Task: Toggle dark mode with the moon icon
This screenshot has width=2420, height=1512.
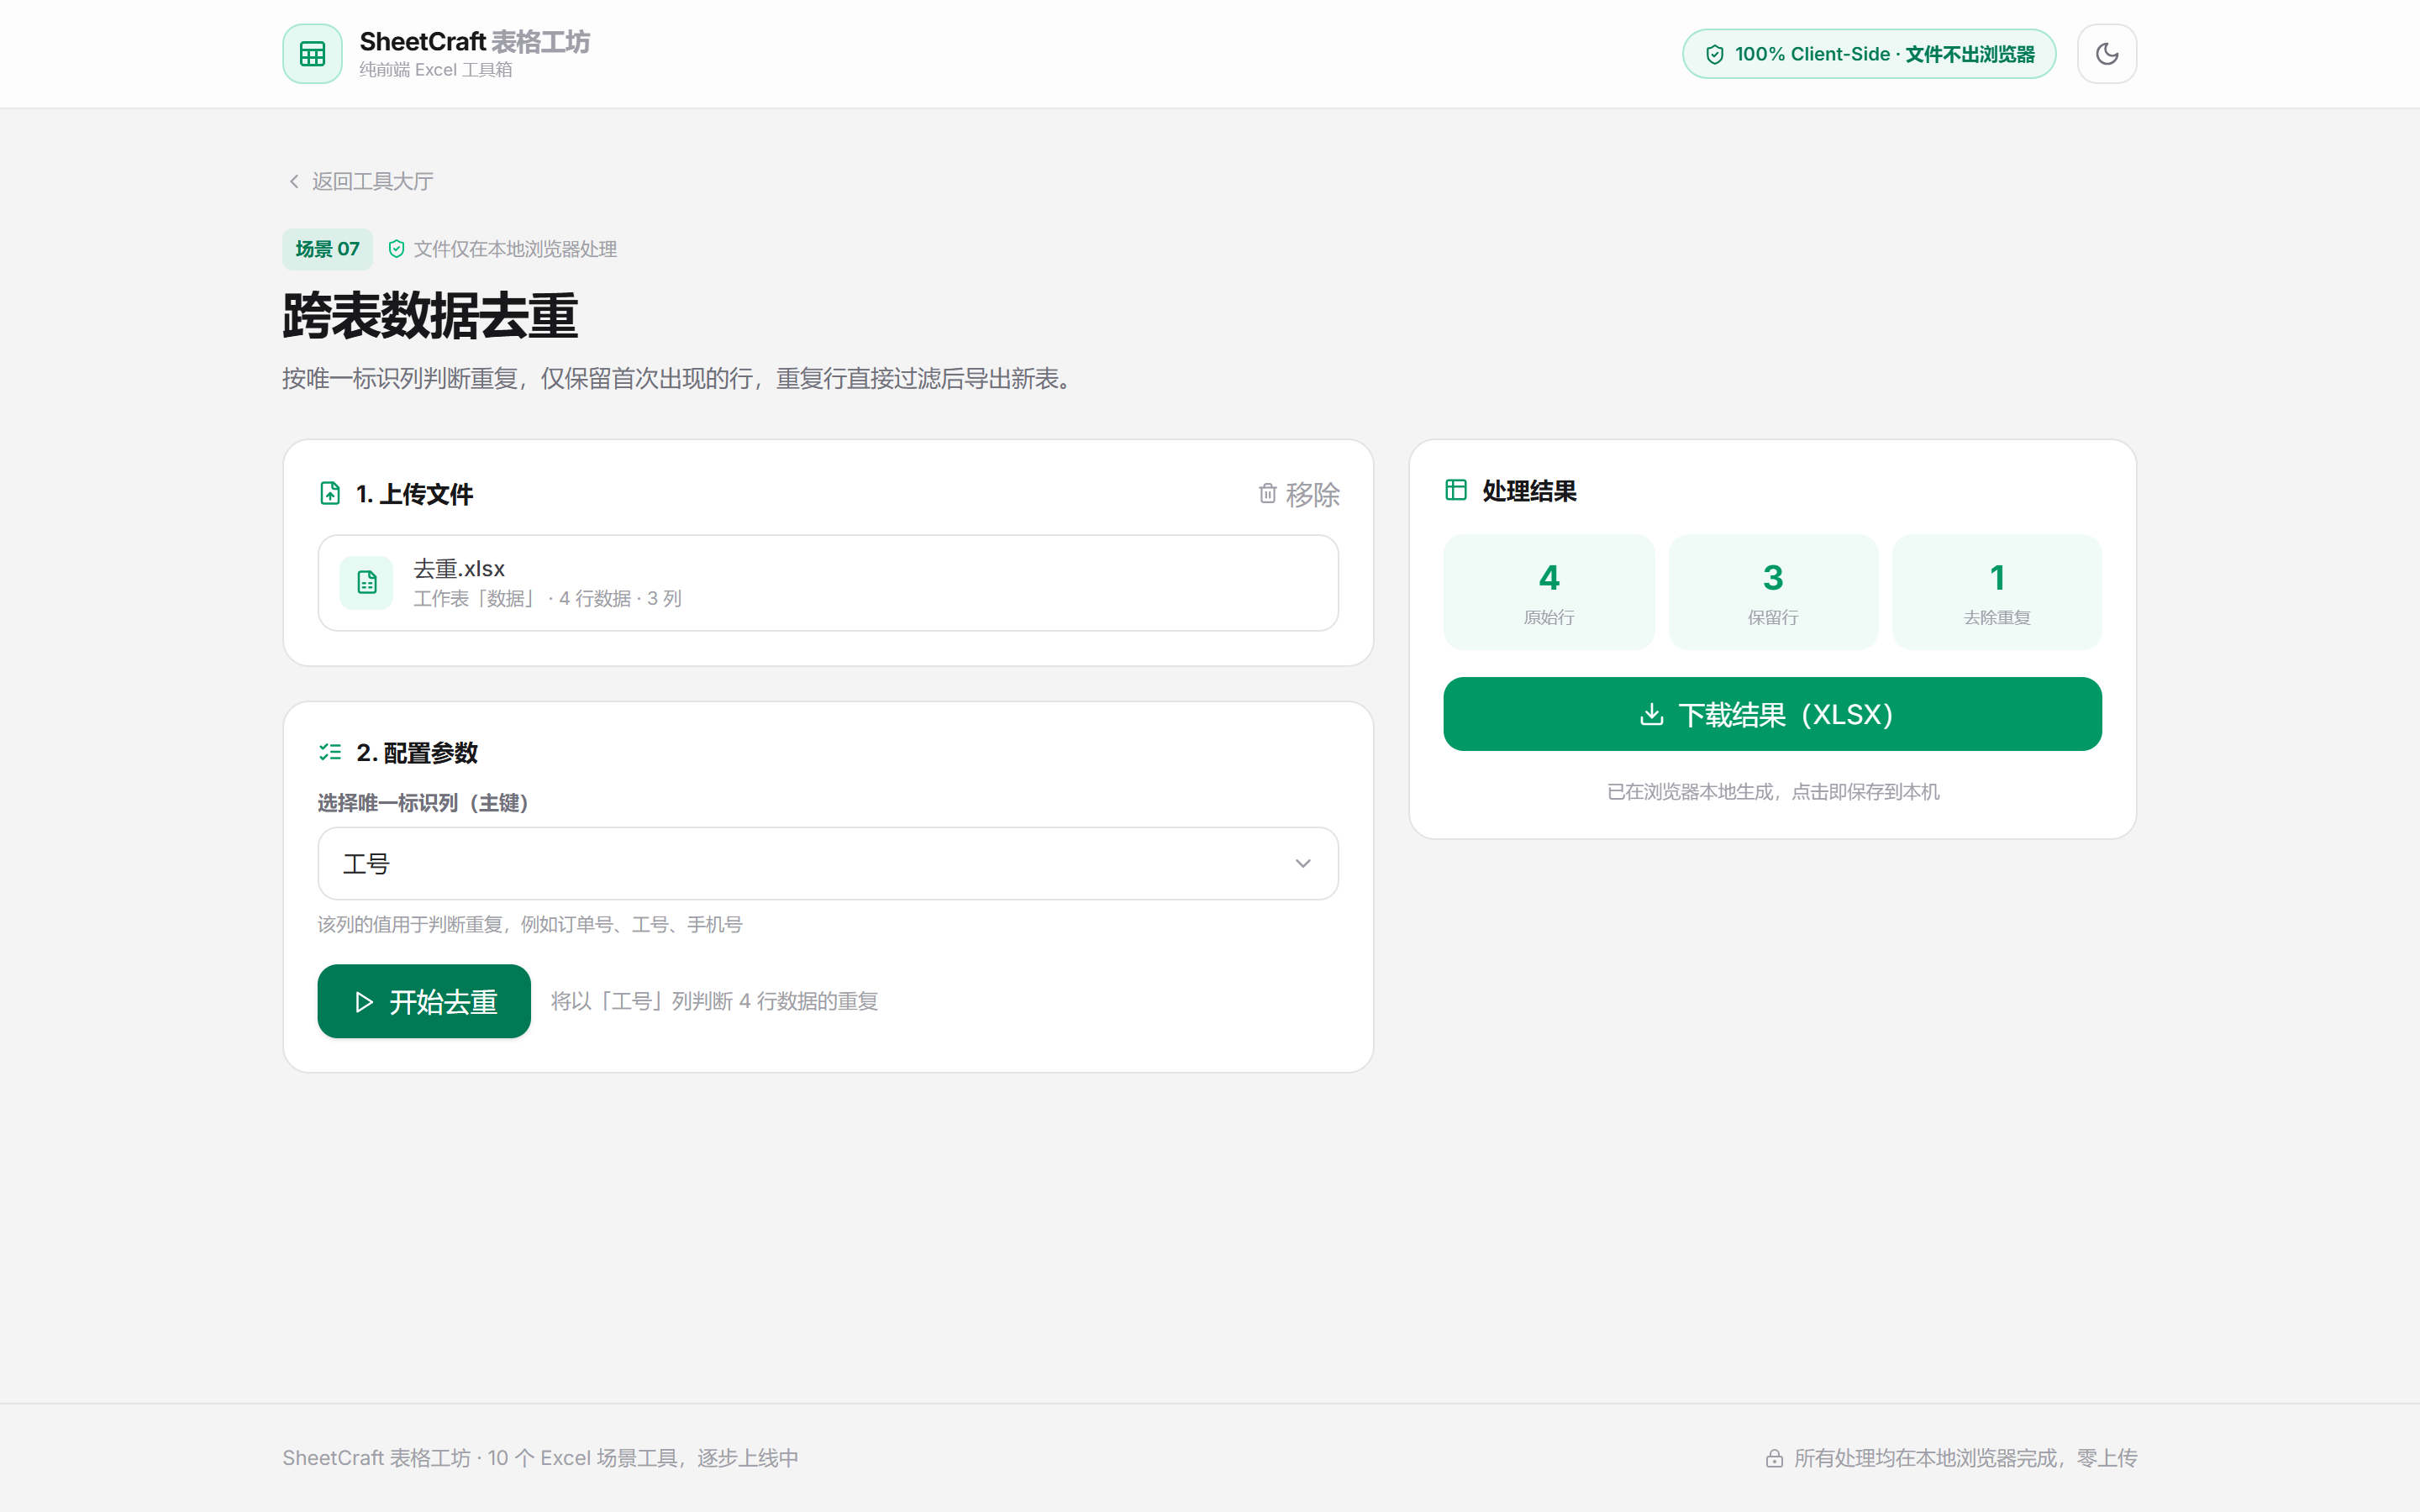Action: click(x=2107, y=54)
